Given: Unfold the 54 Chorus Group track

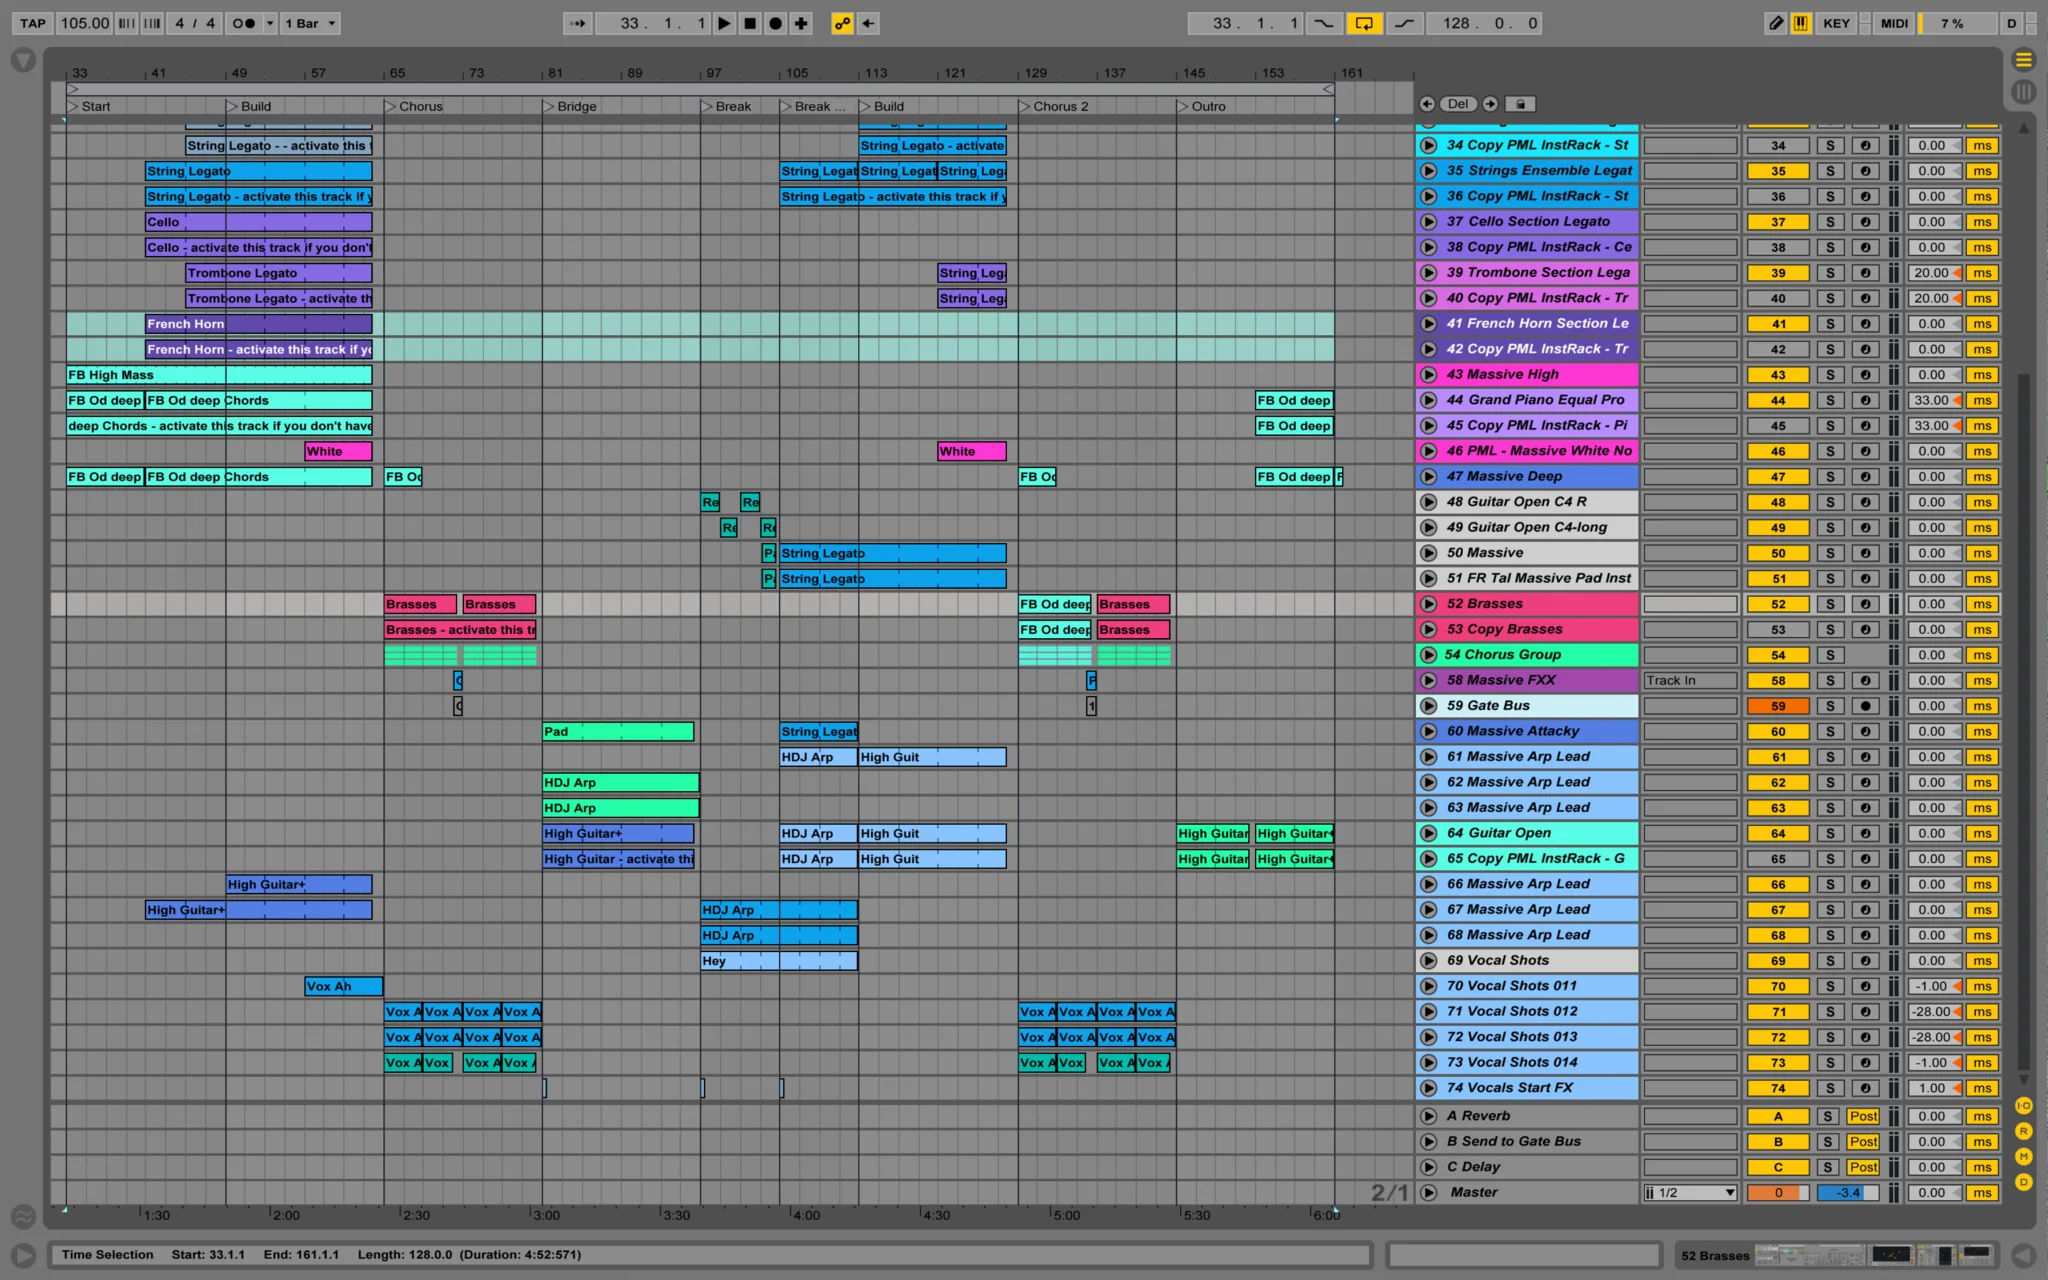Looking at the screenshot, I should click(1429, 655).
